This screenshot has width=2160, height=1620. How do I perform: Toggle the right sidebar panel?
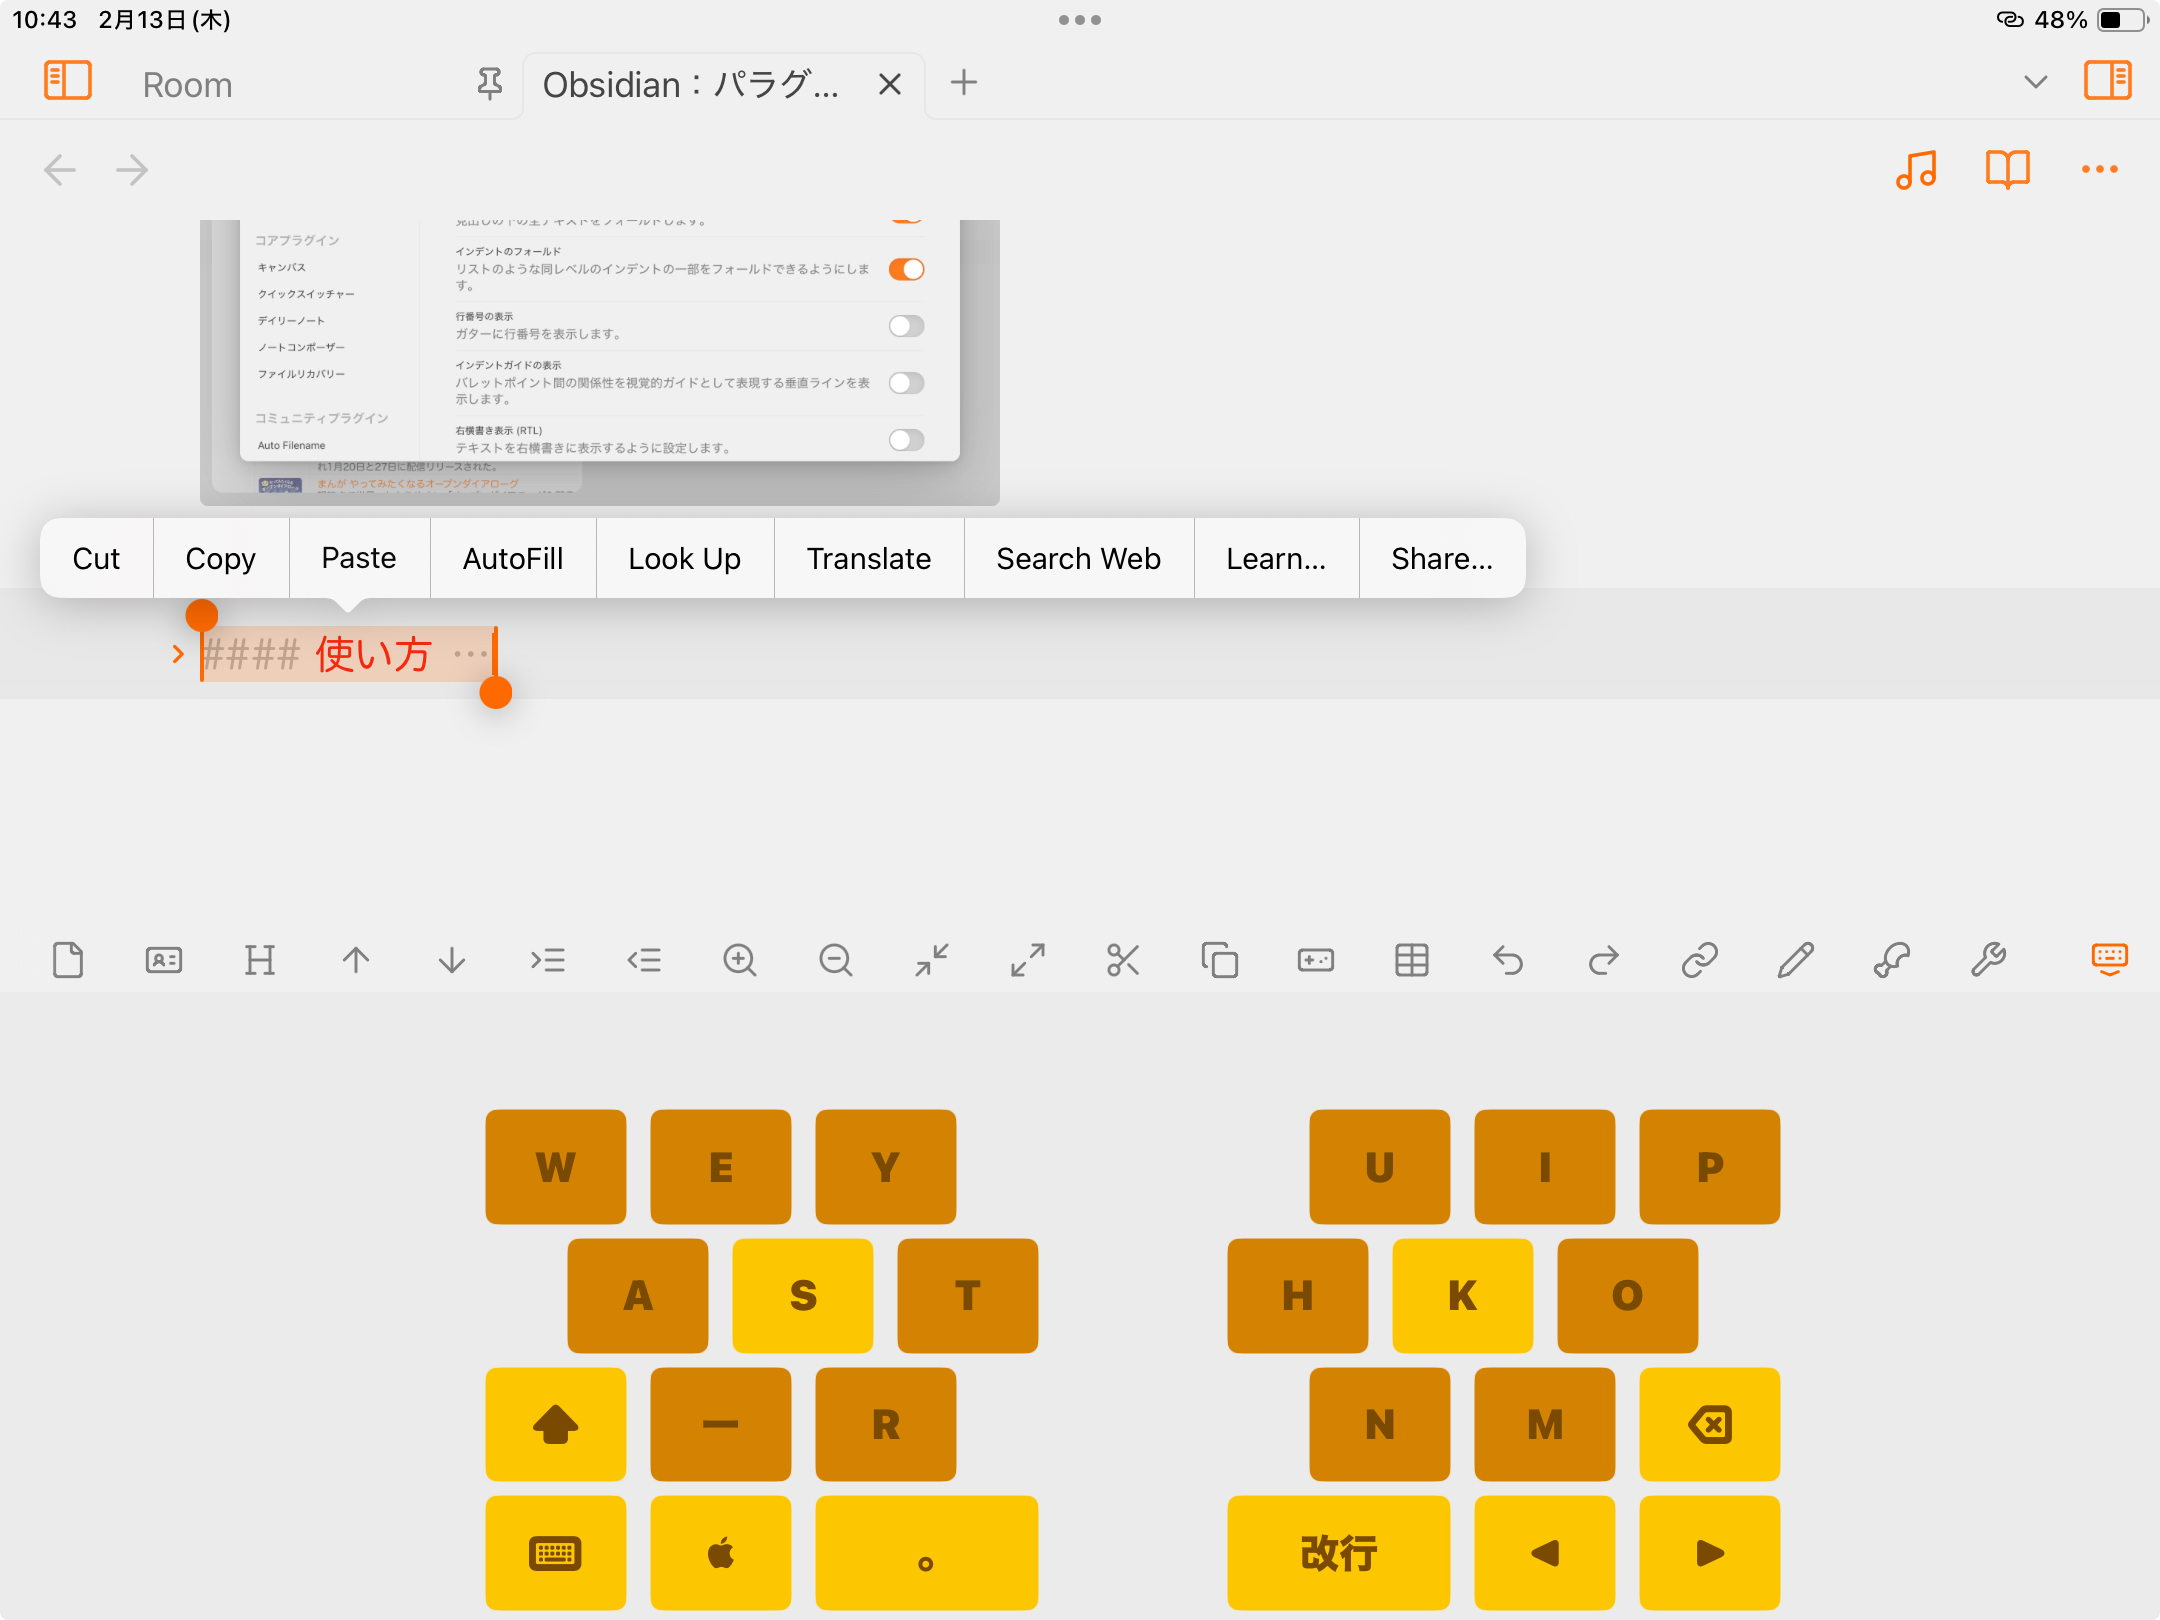pyautogui.click(x=2107, y=82)
